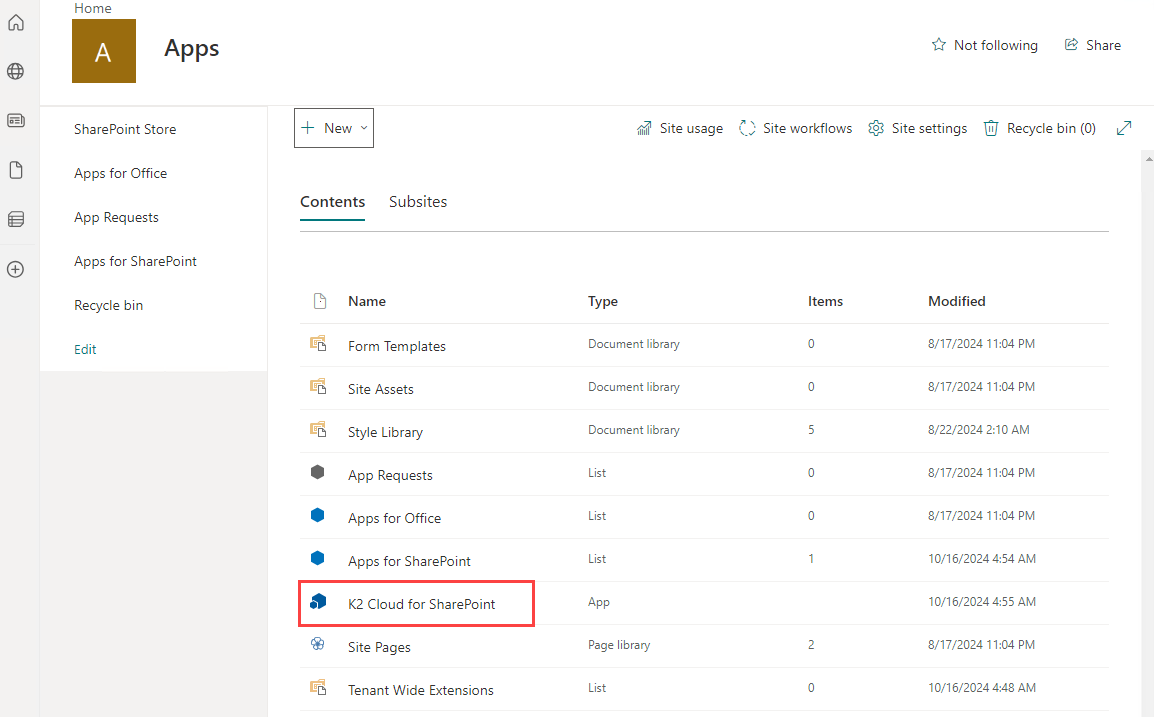Click the Not following star icon
The width and height of the screenshot is (1154, 717).
click(938, 45)
